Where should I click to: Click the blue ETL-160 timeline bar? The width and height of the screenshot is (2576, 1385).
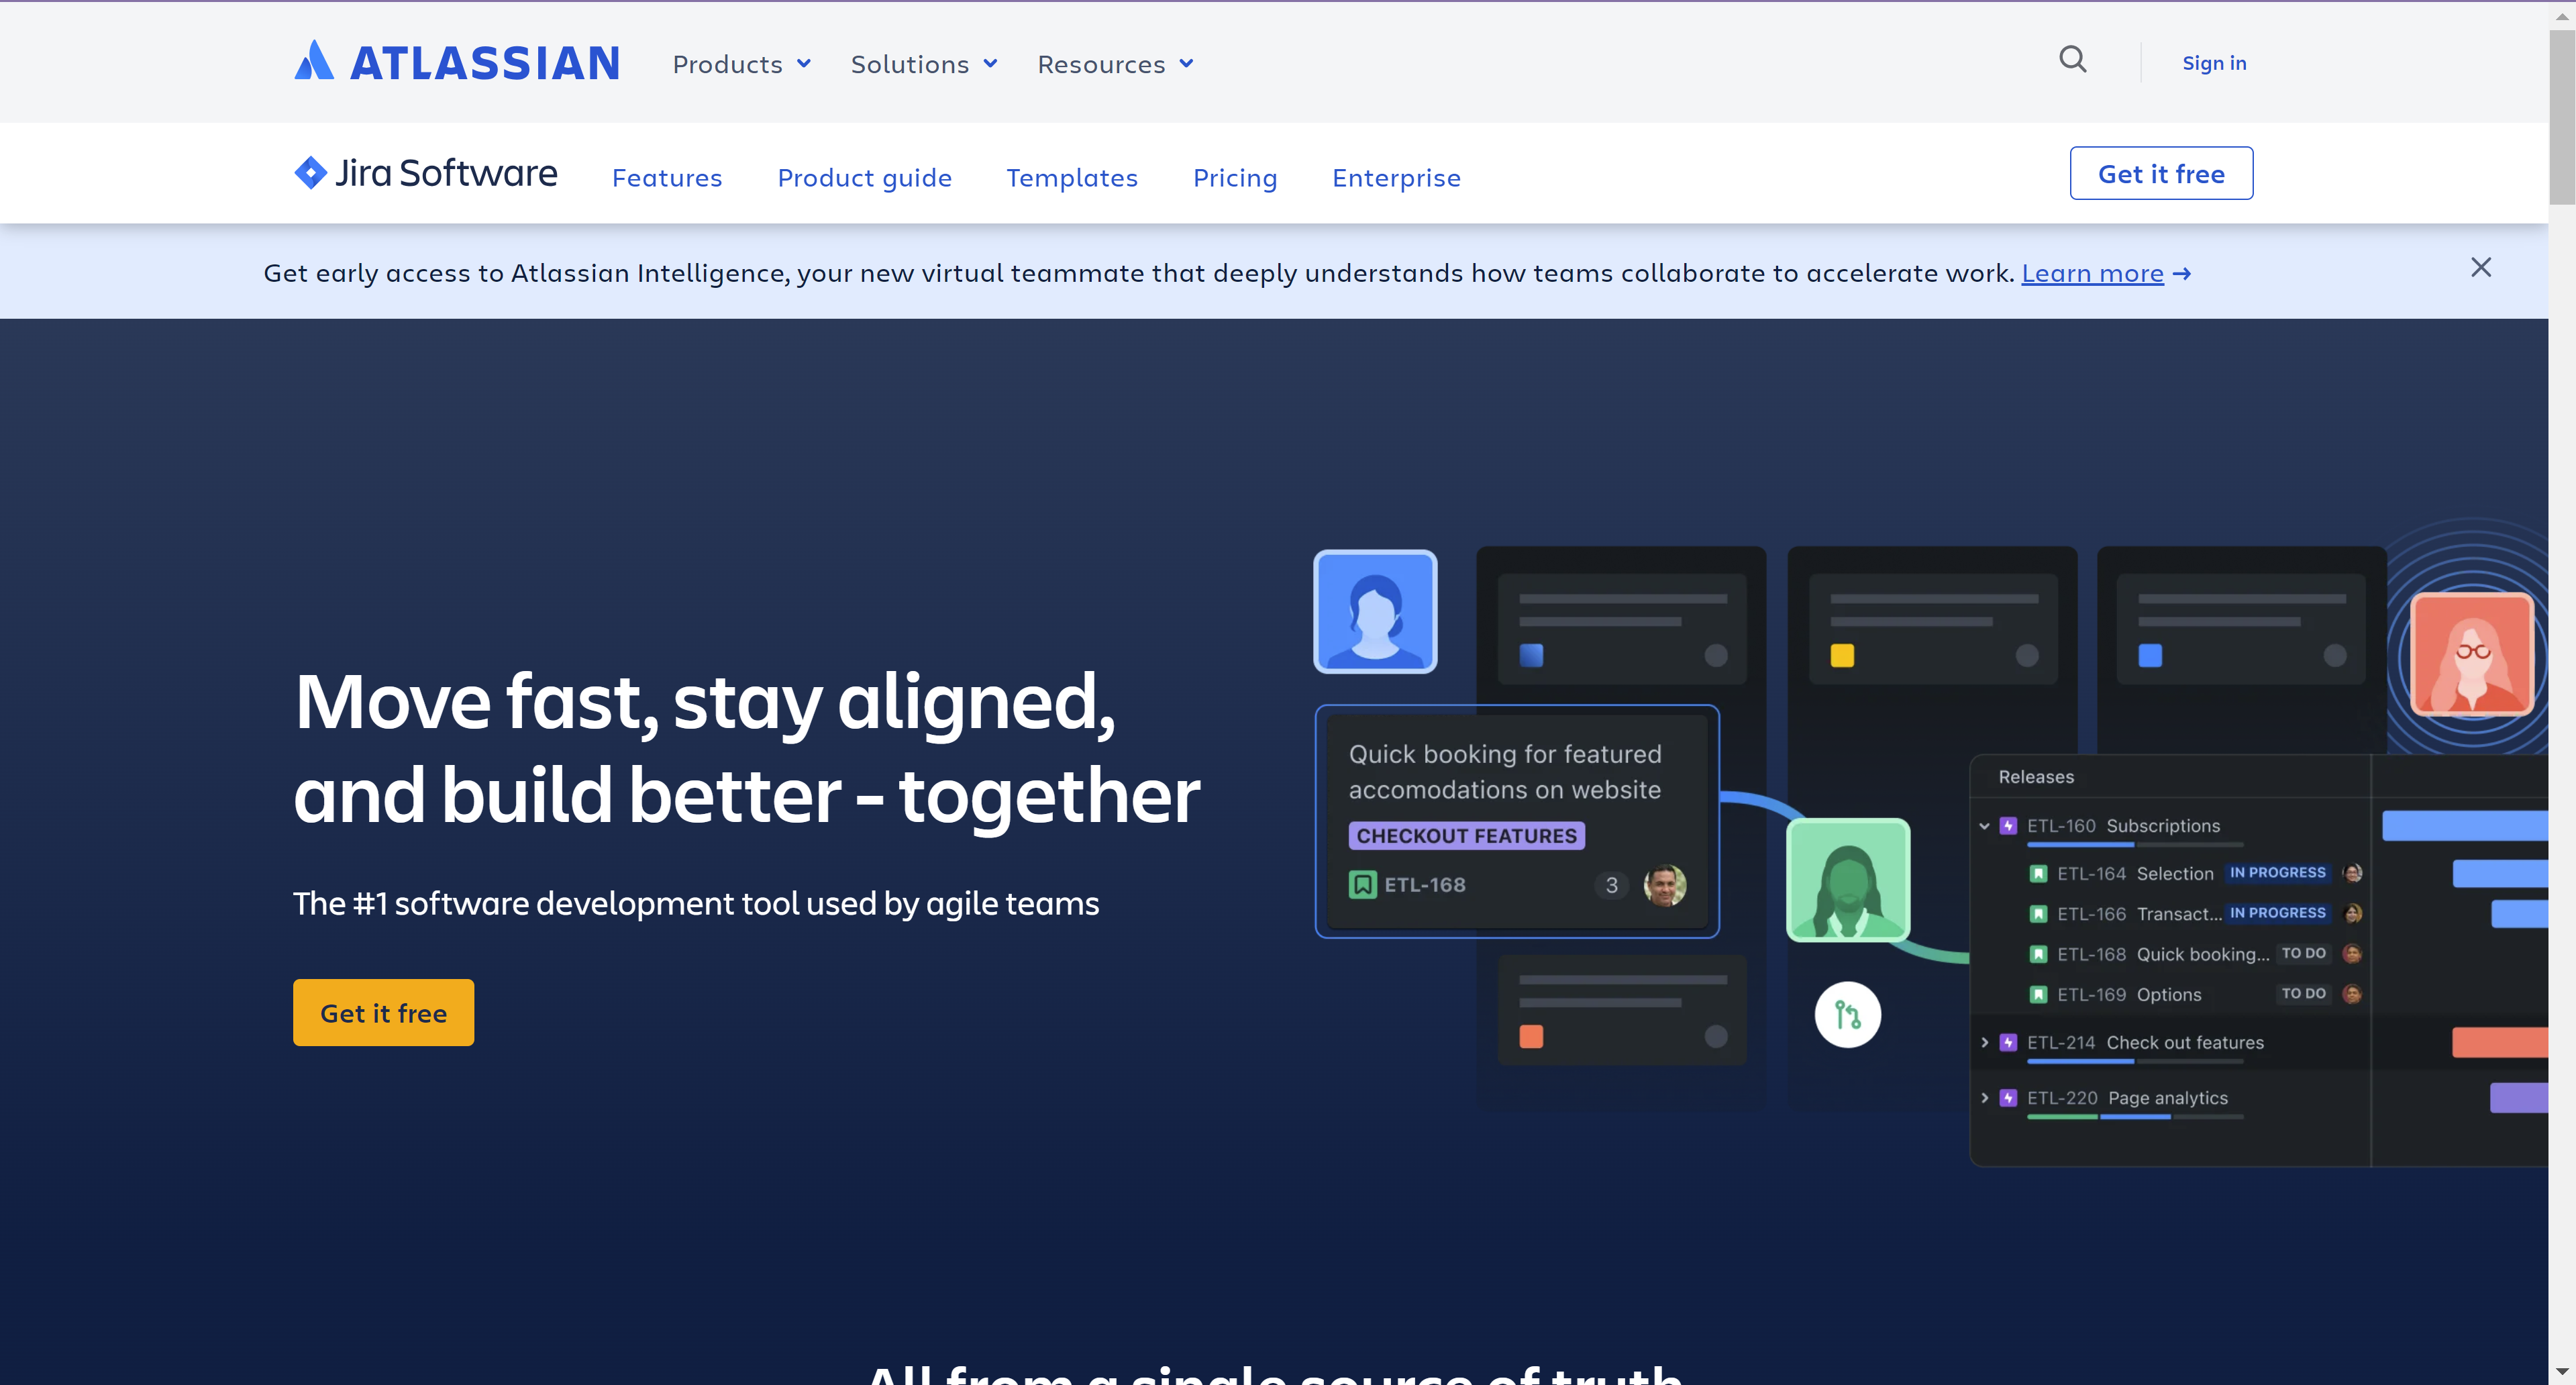(x=2465, y=825)
